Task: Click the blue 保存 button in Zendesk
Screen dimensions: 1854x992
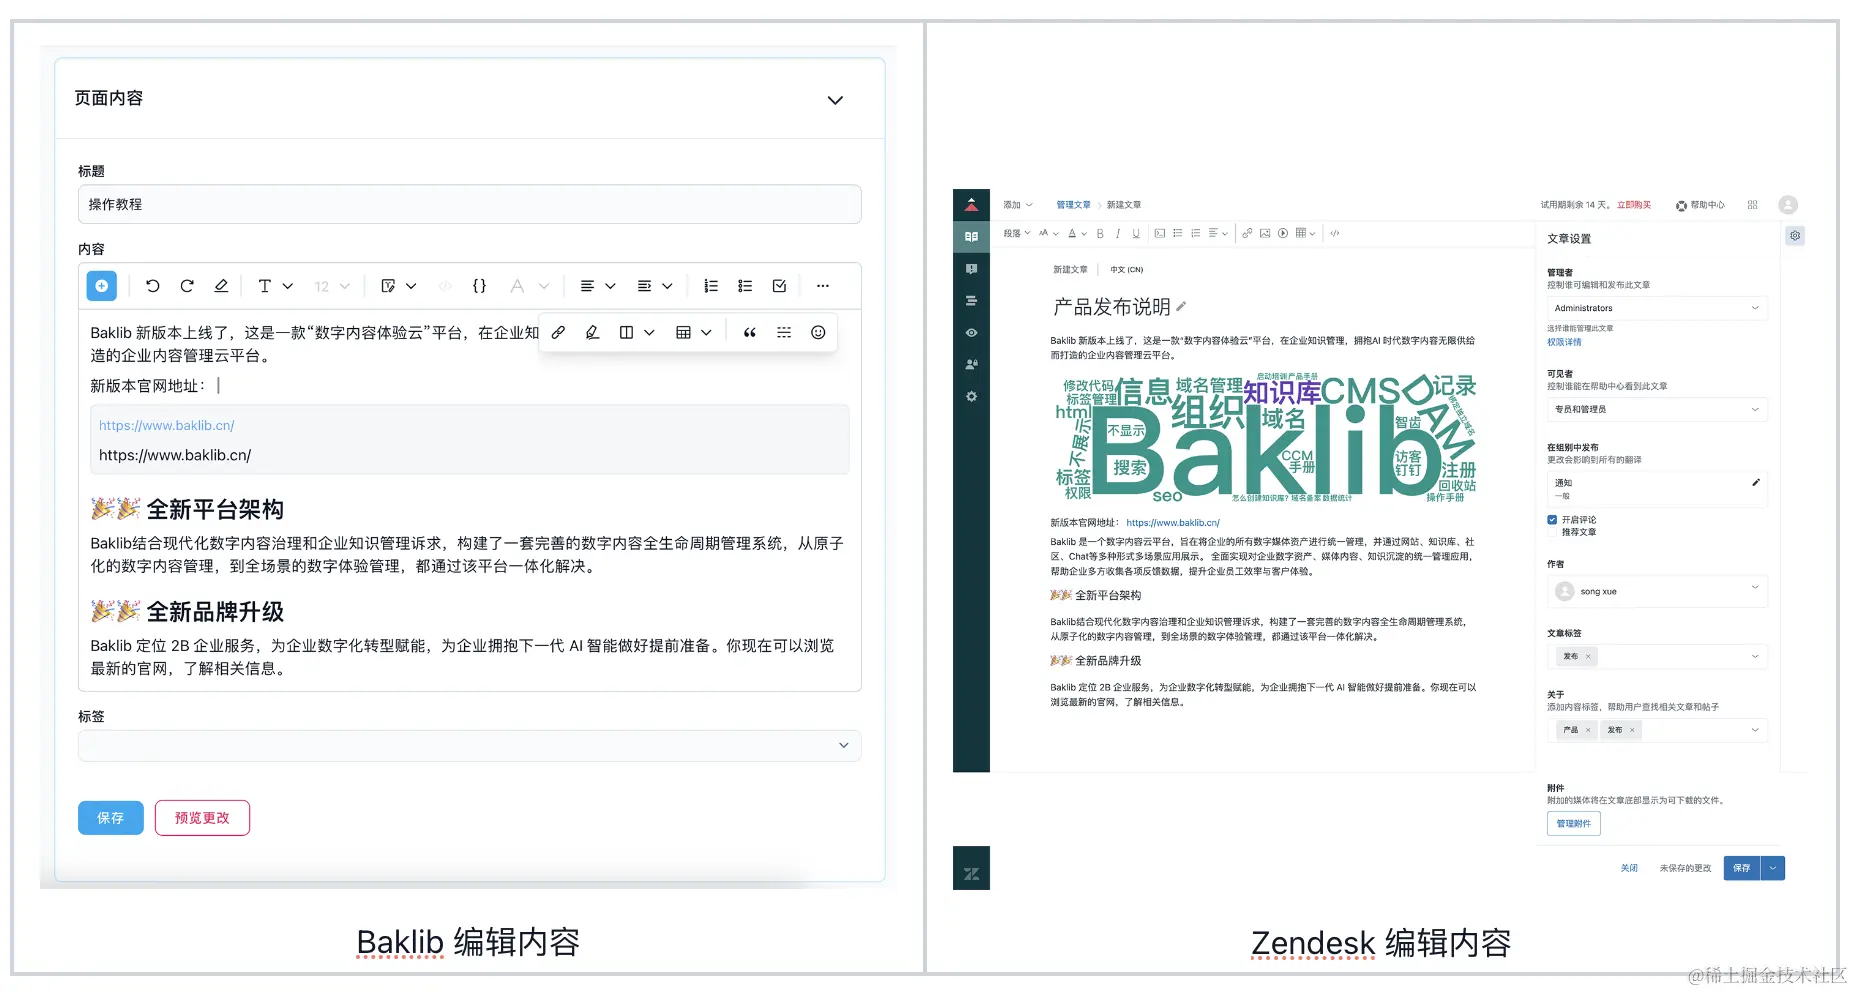Action: (1742, 868)
